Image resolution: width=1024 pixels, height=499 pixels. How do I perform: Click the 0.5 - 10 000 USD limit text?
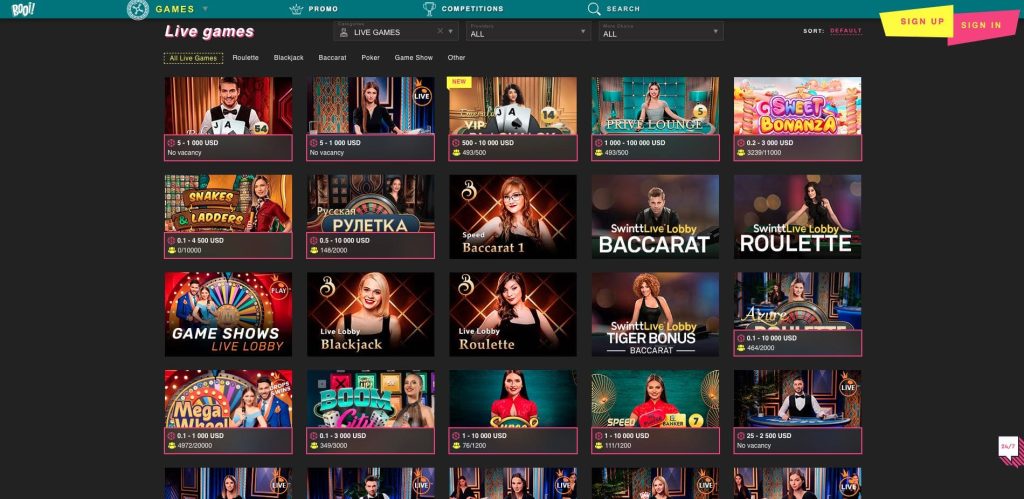tap(345, 240)
